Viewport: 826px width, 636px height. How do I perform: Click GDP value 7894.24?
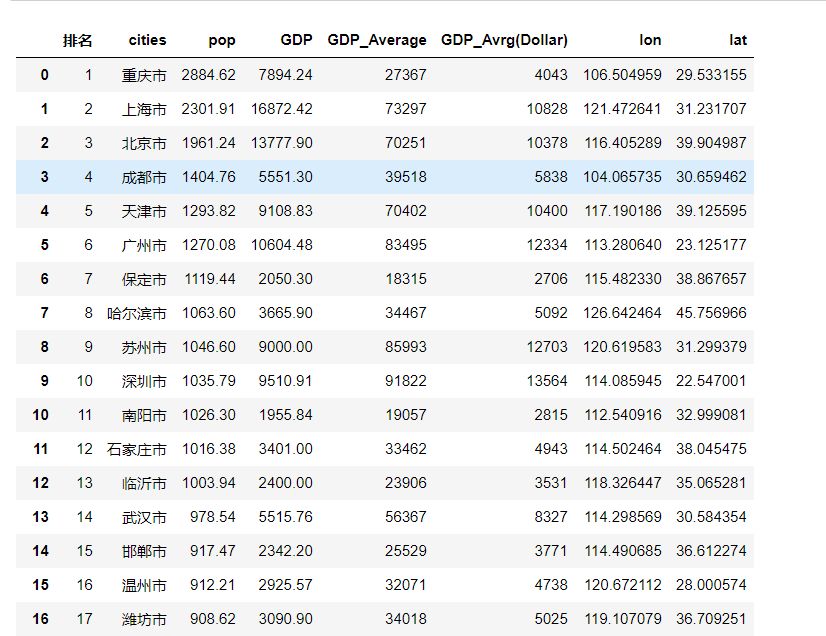point(286,75)
